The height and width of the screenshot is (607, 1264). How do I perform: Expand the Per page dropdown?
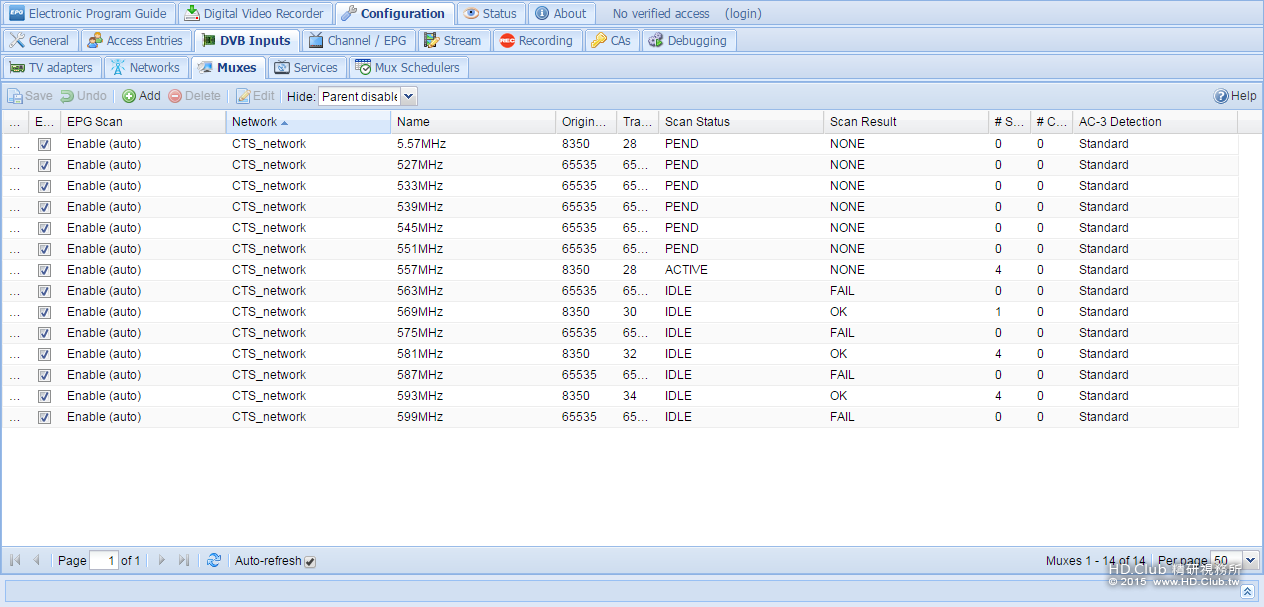point(1250,561)
